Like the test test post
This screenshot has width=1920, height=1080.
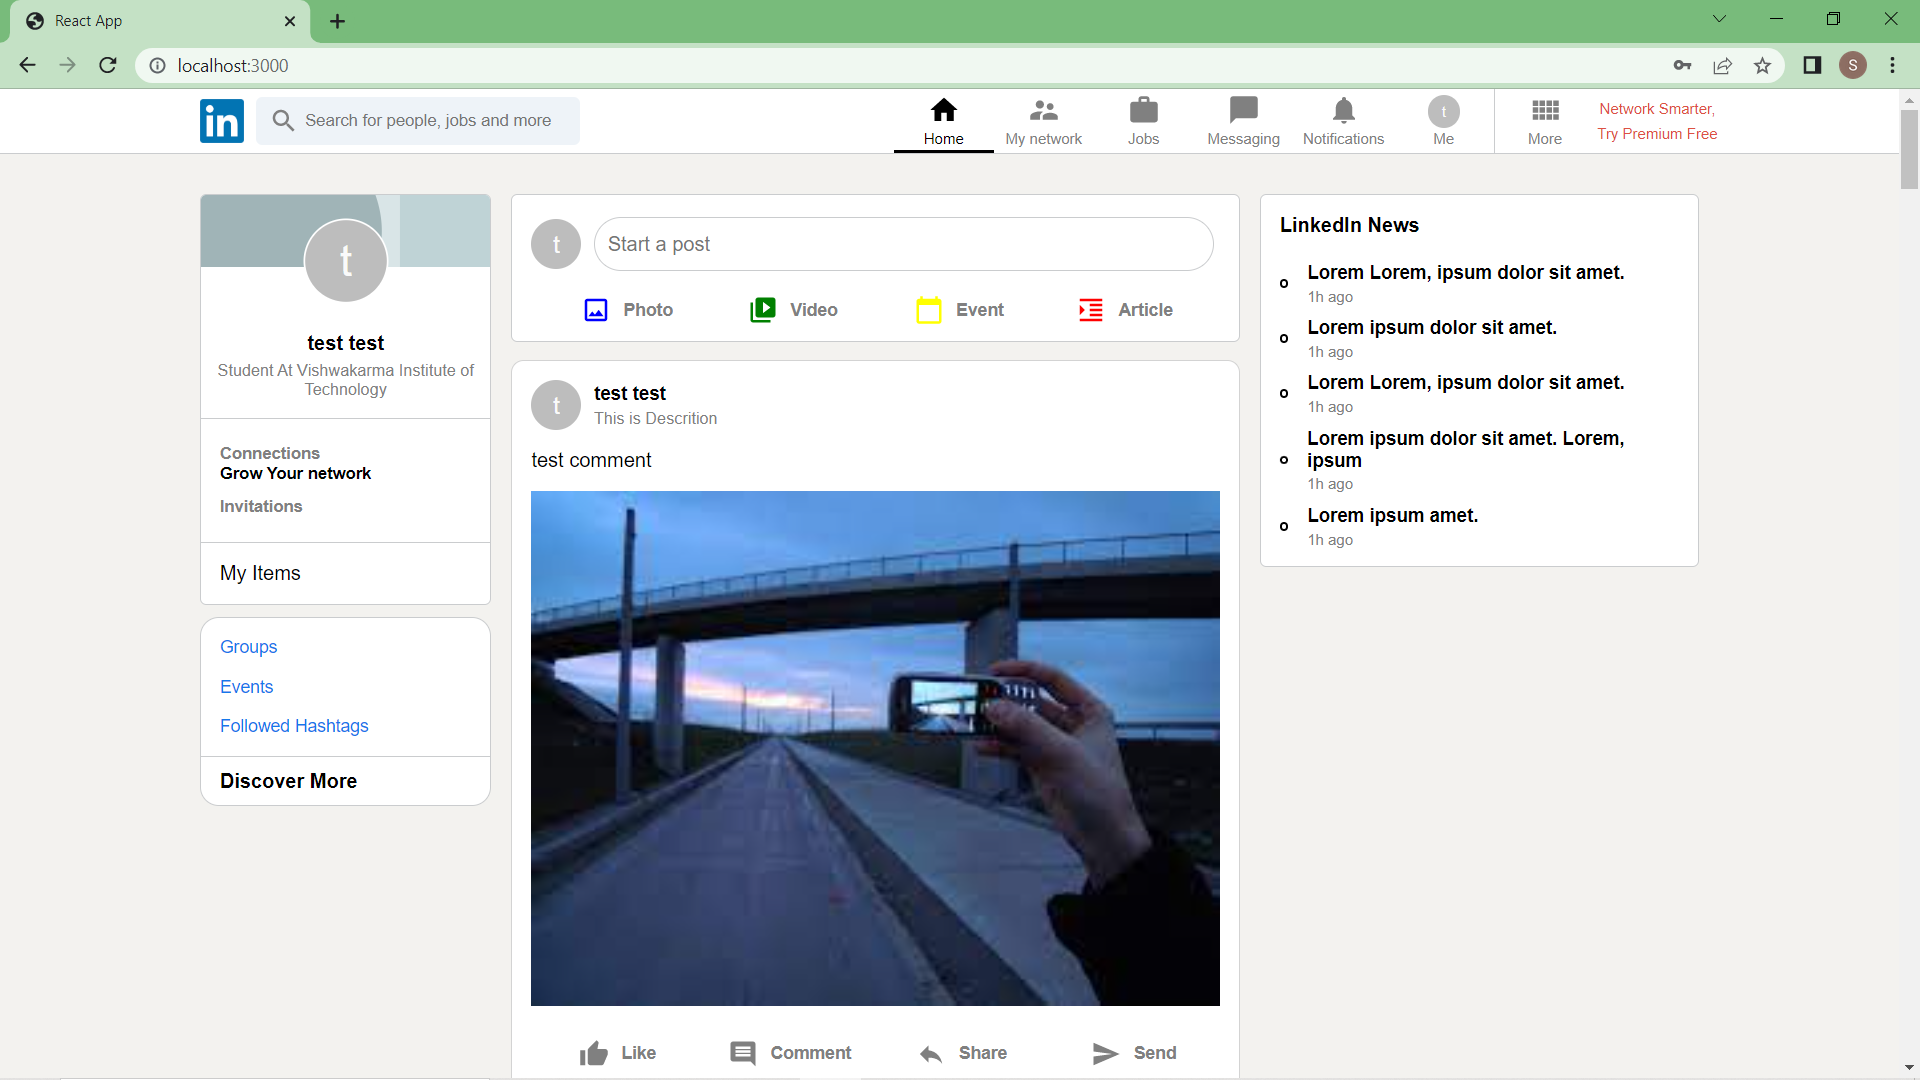617,1053
